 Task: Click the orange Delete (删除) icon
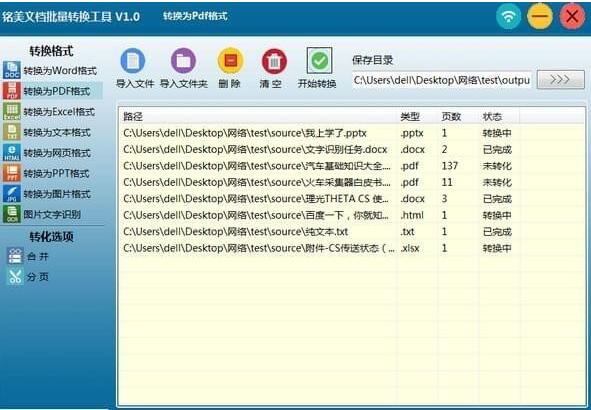pos(230,61)
